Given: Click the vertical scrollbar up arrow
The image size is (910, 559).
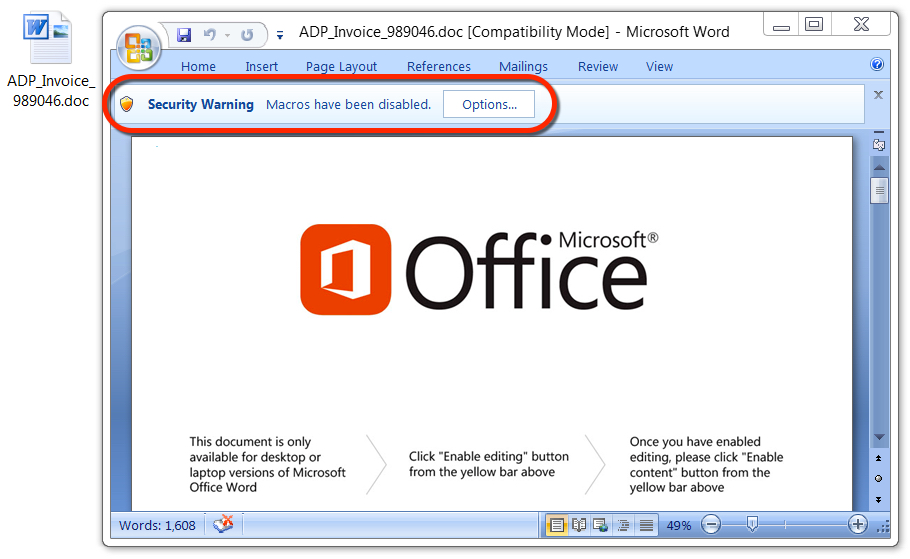Looking at the screenshot, I should (879, 167).
